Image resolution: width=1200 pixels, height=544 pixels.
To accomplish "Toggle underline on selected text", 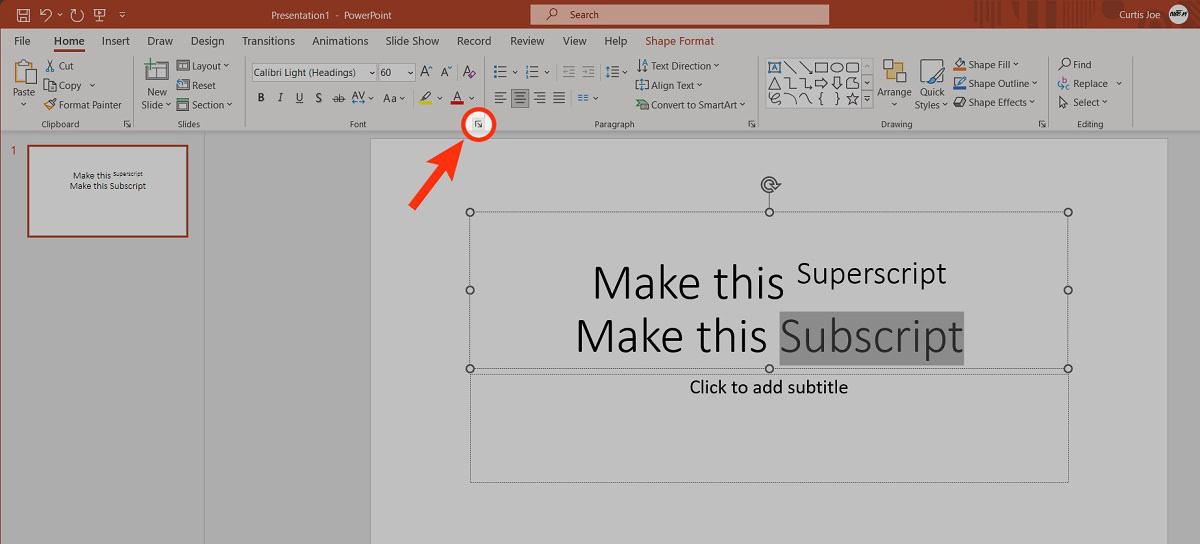I will coord(300,98).
